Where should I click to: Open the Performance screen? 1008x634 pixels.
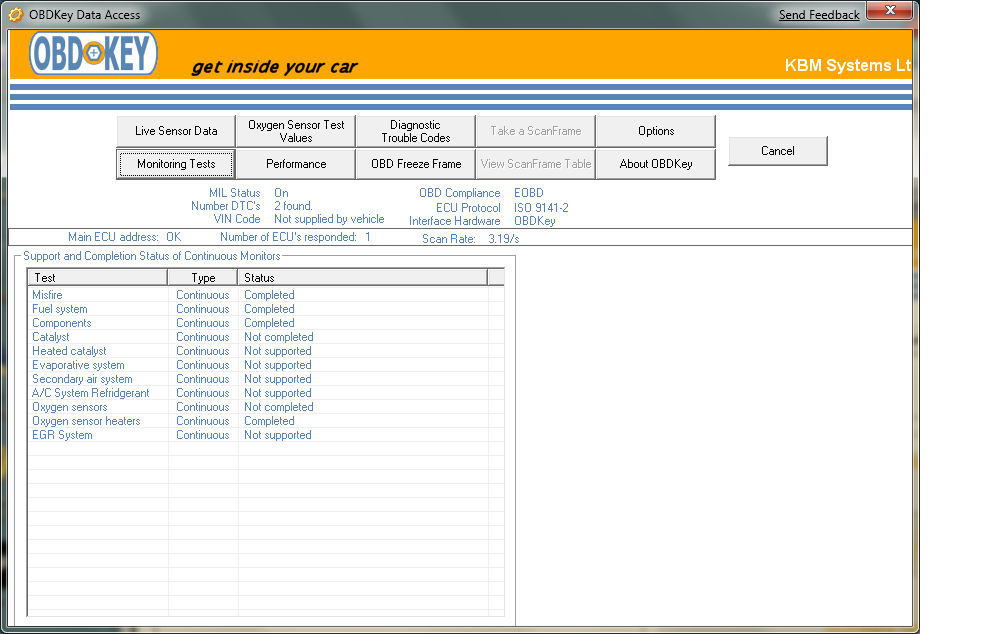tap(296, 164)
